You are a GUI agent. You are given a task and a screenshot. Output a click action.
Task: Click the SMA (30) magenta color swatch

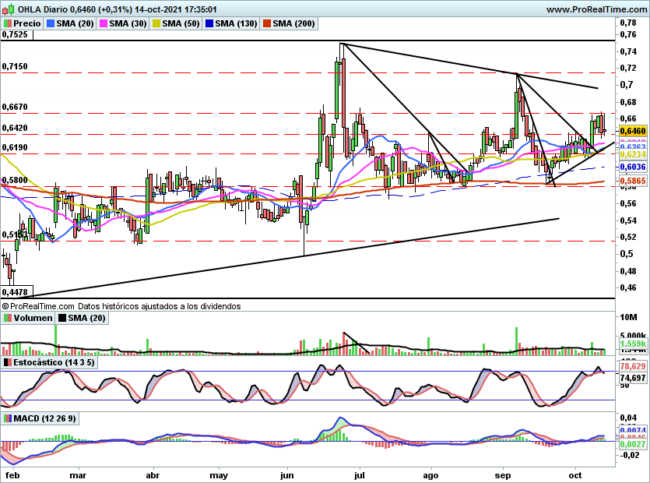click(x=103, y=24)
